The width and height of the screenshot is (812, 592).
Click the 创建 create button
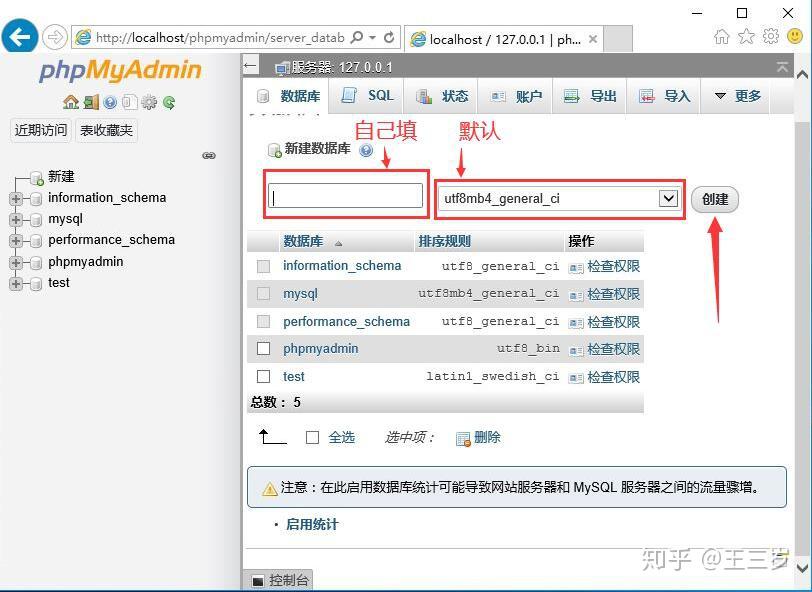[x=715, y=199]
